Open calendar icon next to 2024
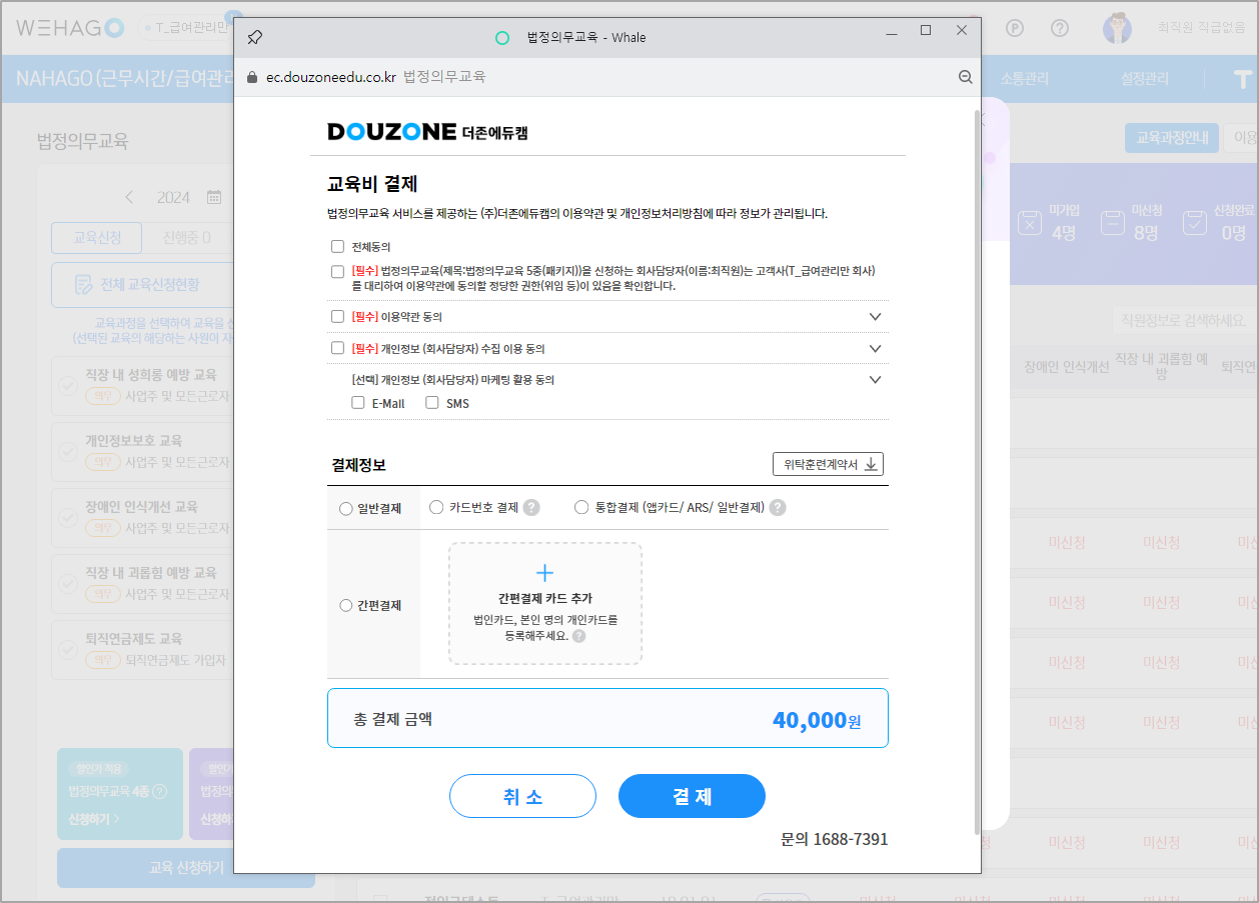Image resolution: width=1259 pixels, height=903 pixels. 214,197
